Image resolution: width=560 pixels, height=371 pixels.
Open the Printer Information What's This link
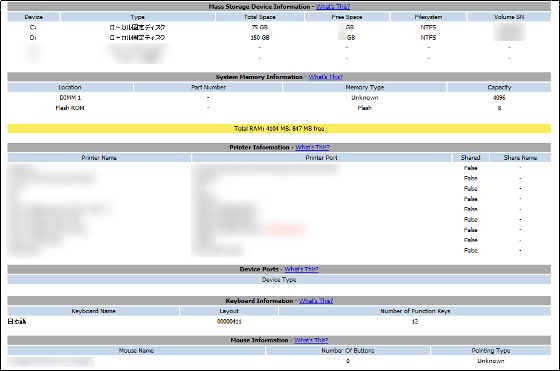(312, 147)
